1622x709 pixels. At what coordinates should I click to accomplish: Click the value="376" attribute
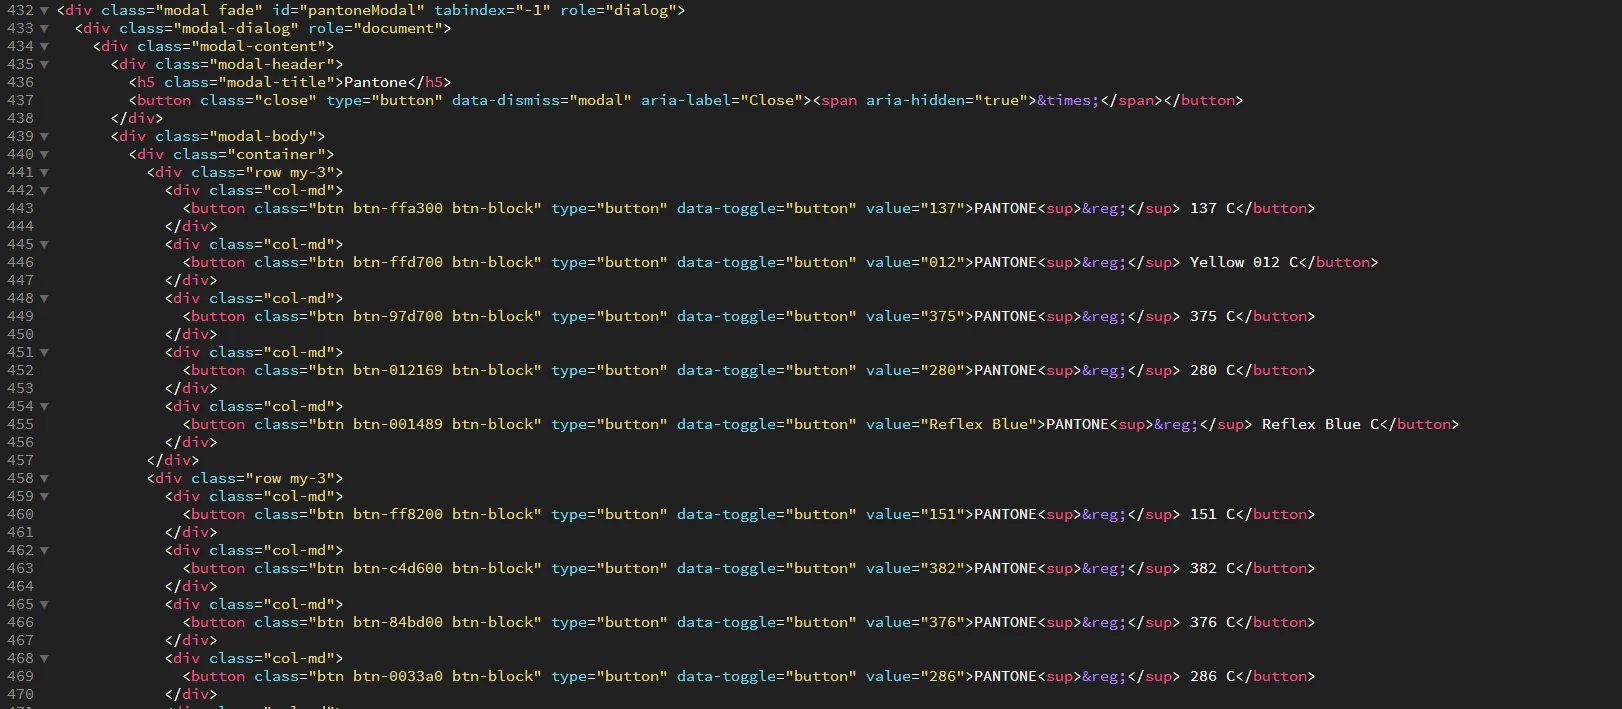915,622
